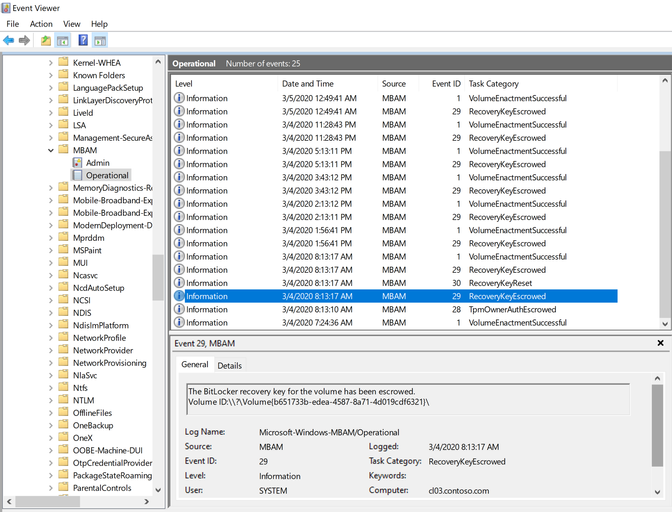
Task: Click the ParentalControls folder icon
Action: click(x=63, y=487)
